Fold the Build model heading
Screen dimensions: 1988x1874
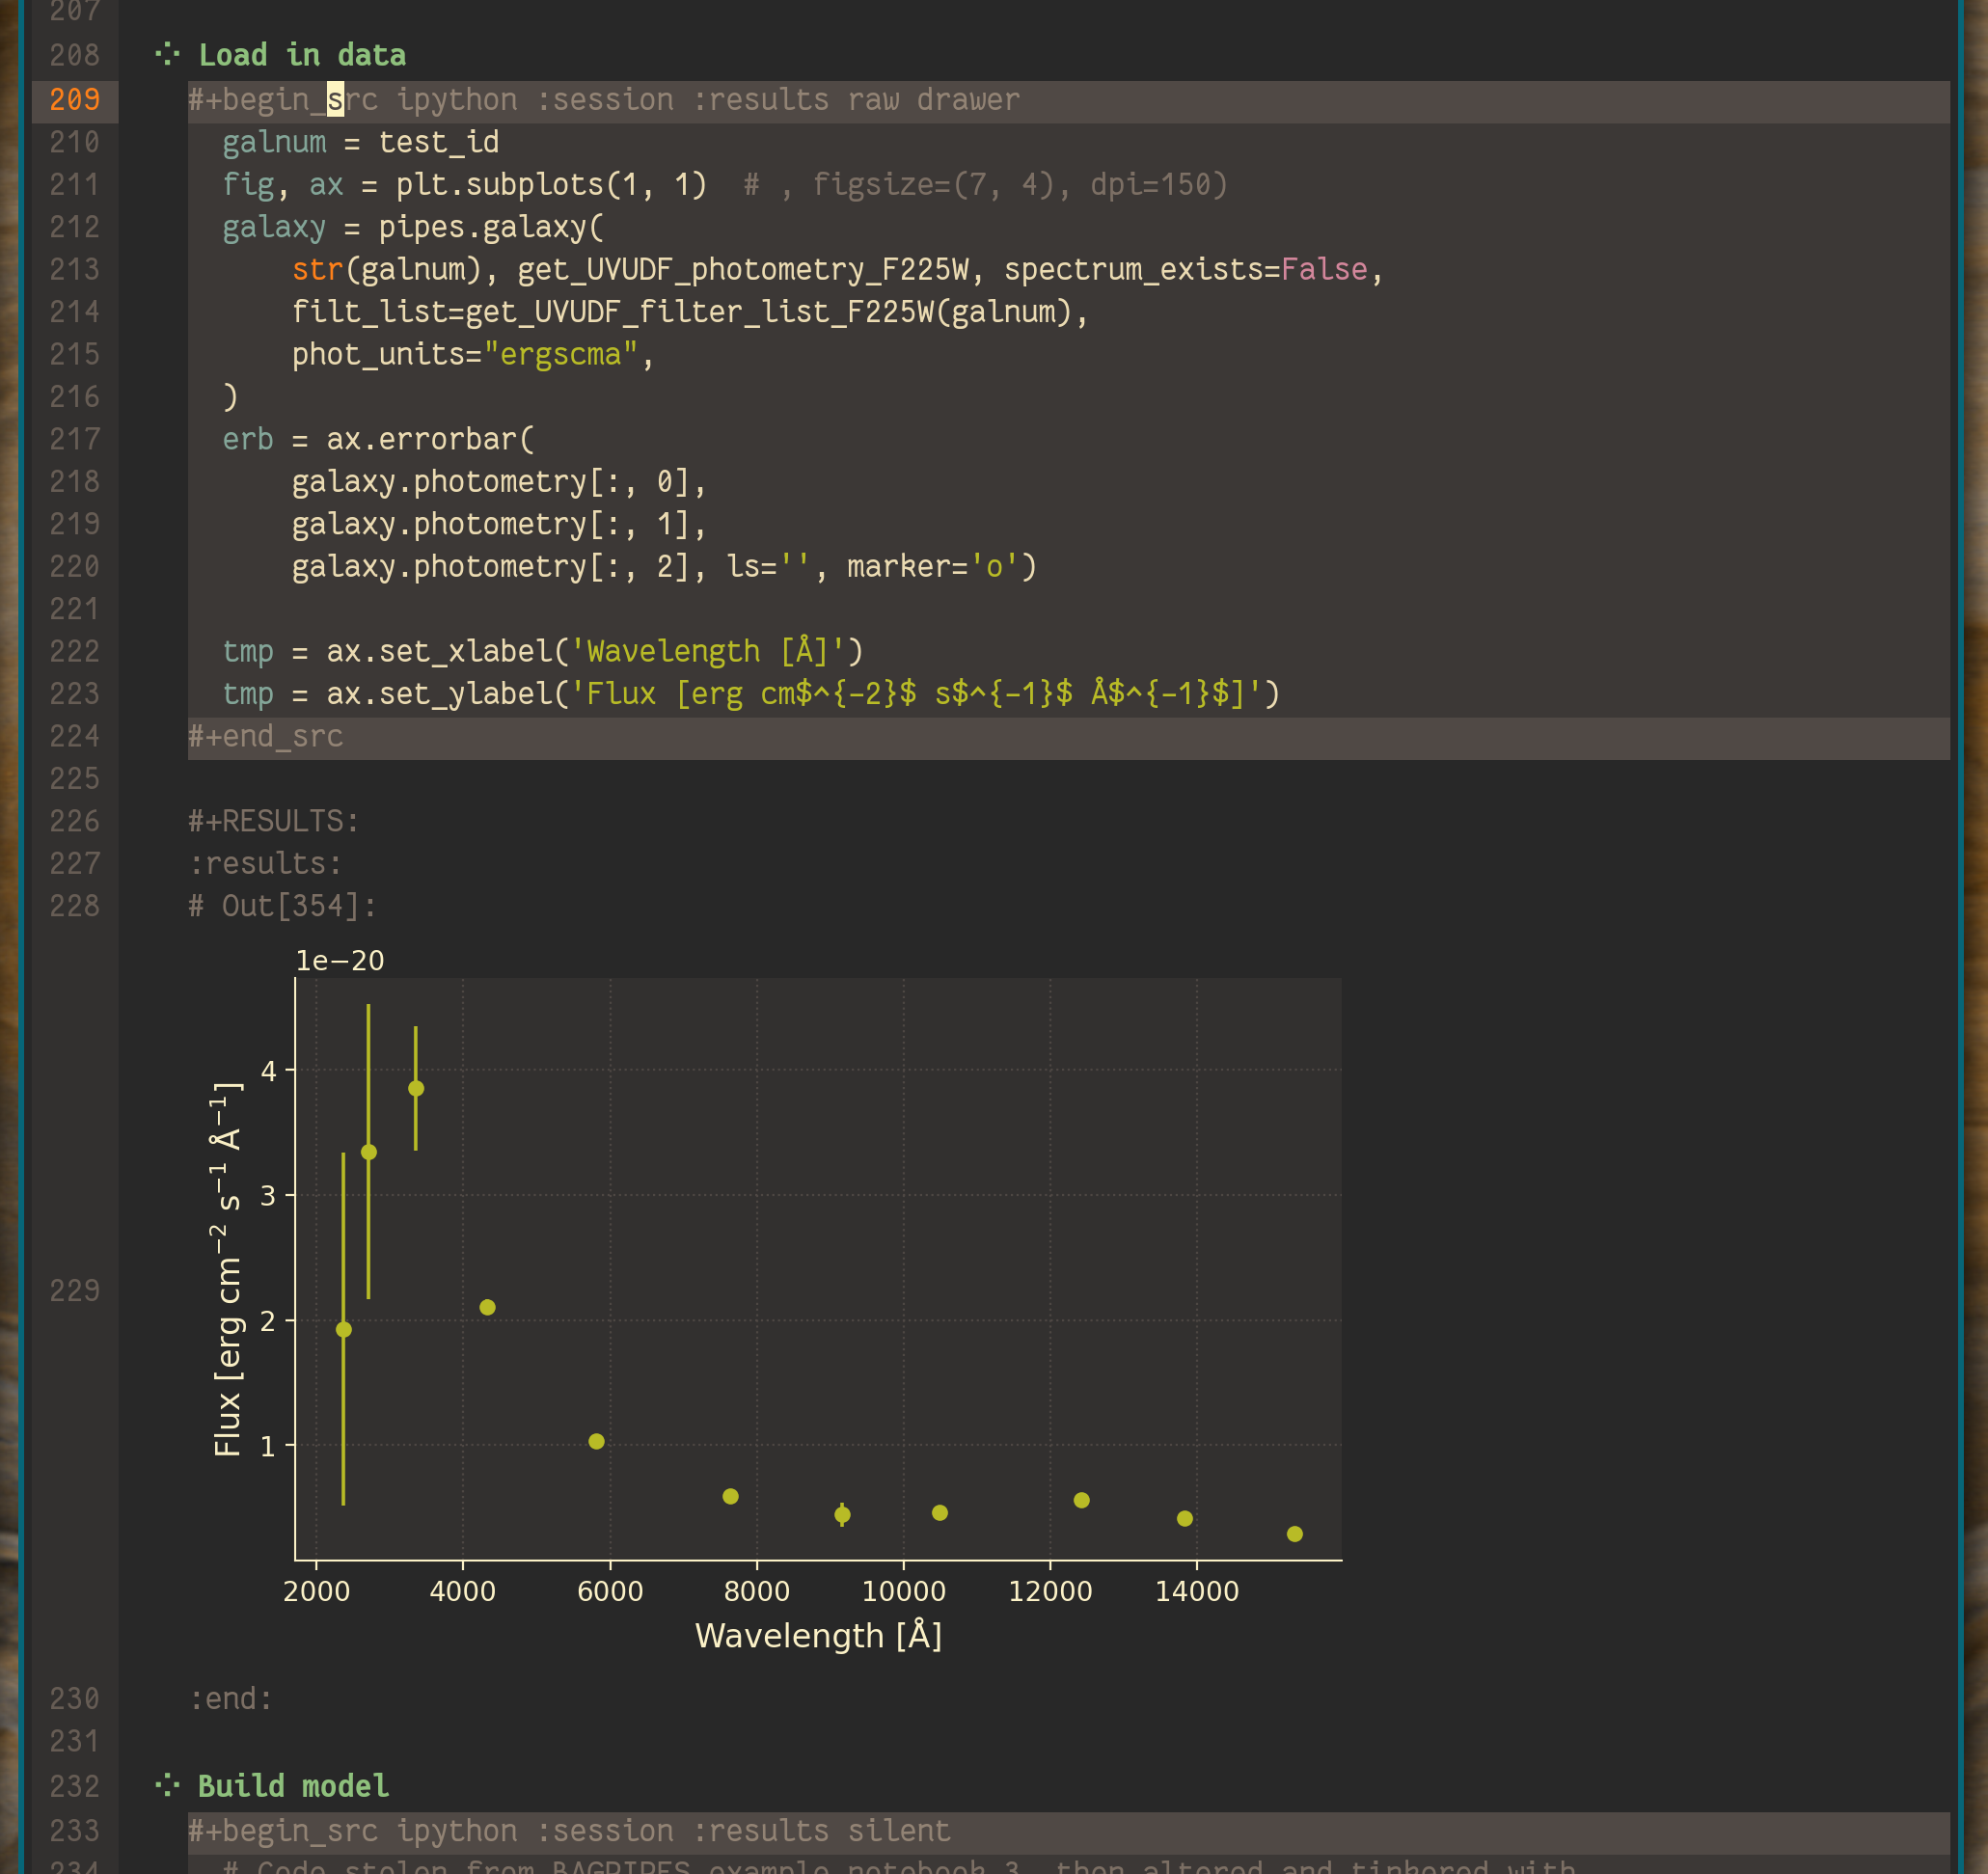[292, 1786]
